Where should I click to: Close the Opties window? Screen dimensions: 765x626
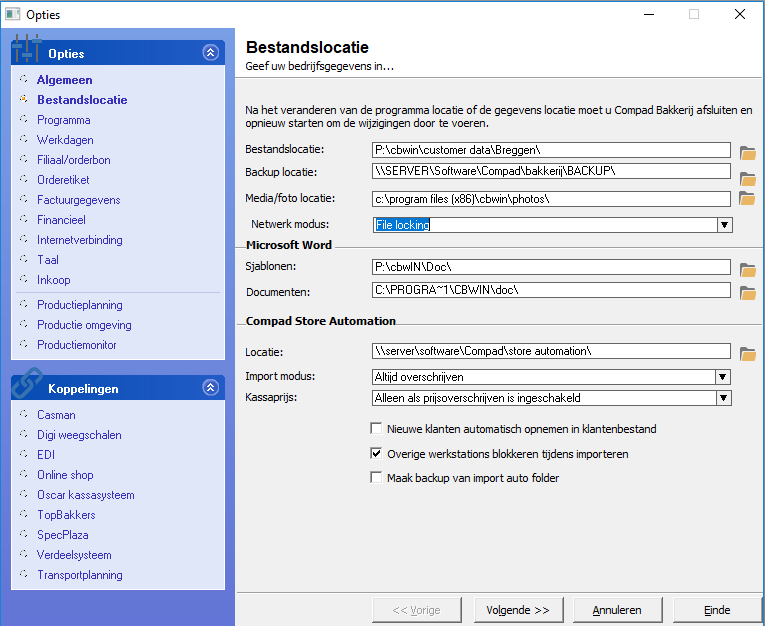[x=740, y=14]
